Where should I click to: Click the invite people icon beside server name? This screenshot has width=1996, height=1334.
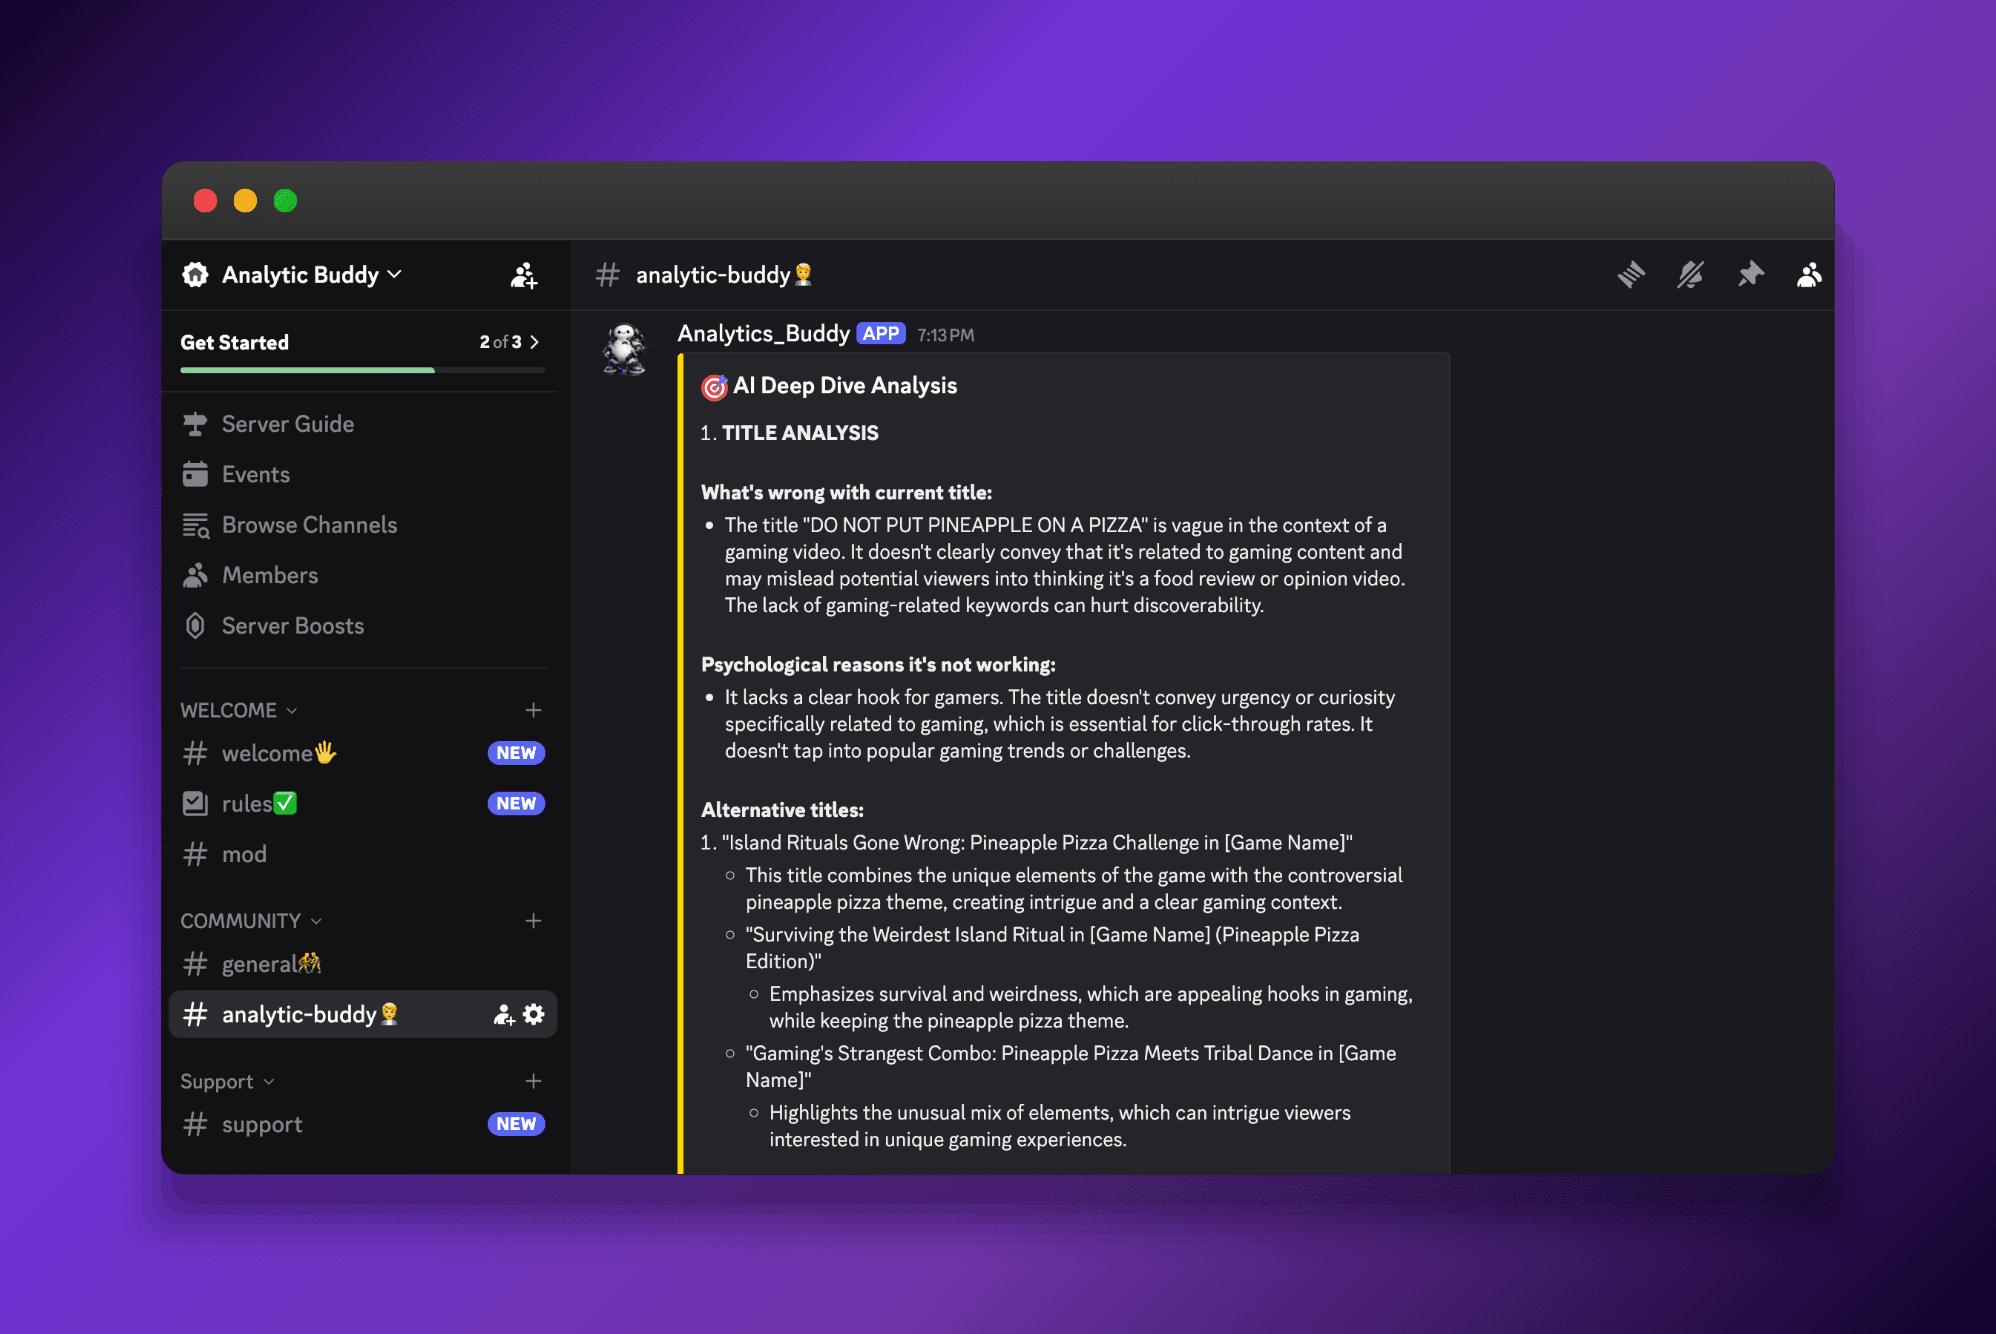click(x=524, y=275)
